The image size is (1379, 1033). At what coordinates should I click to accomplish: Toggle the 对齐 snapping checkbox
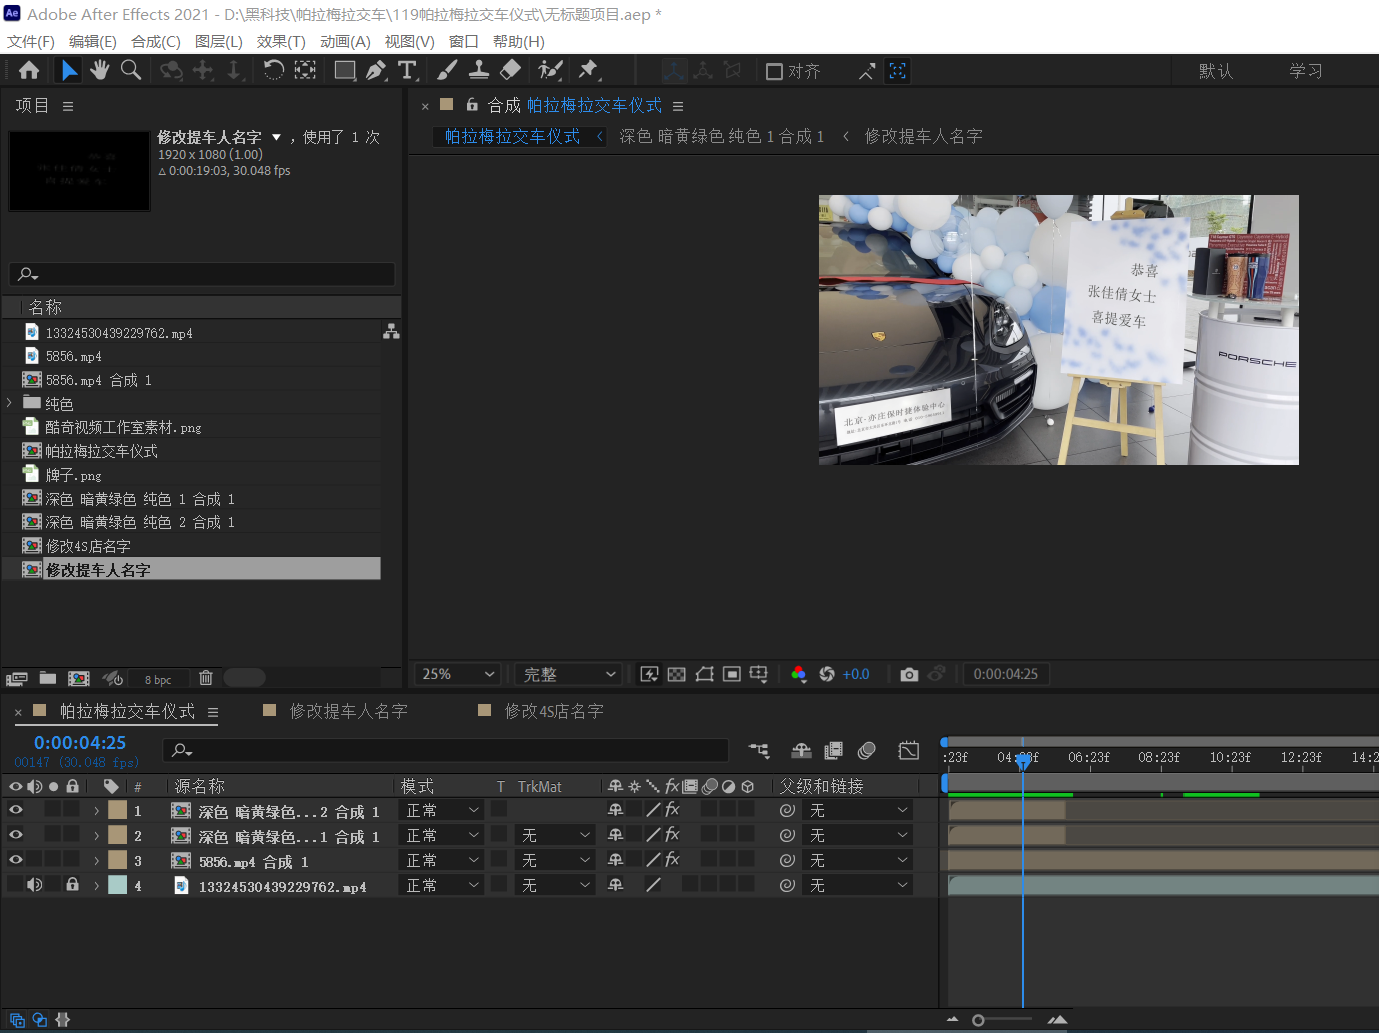point(774,71)
